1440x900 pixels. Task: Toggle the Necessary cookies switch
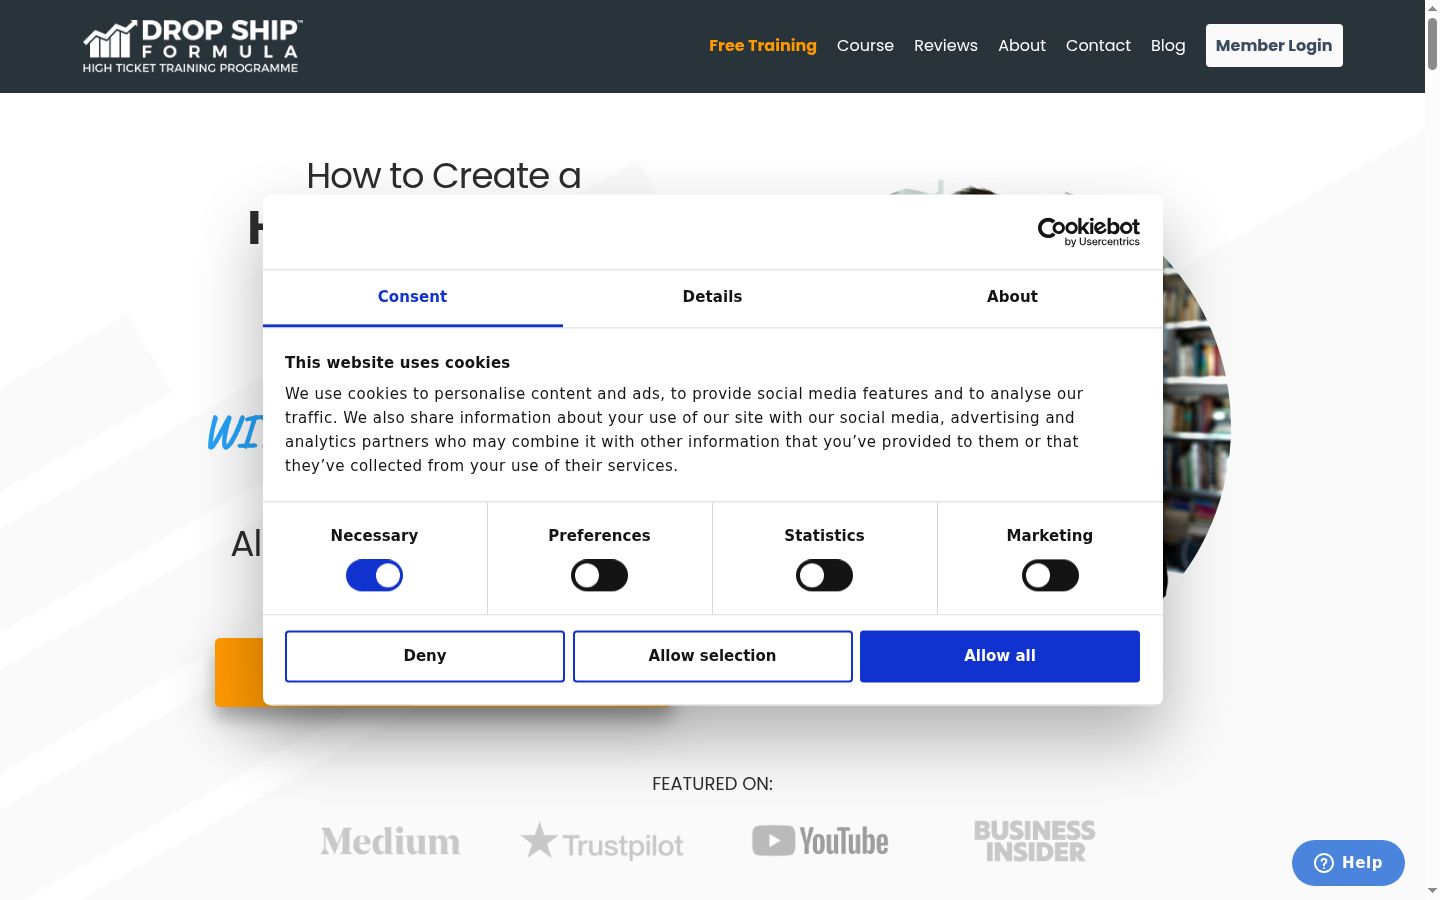click(374, 576)
